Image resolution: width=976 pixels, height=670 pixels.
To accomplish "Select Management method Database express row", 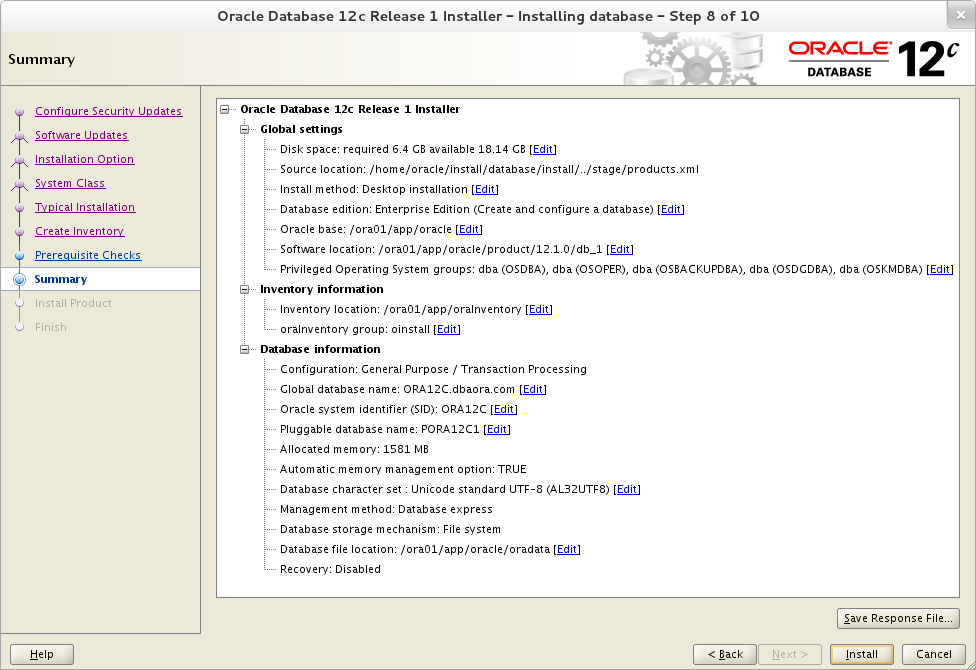I will pyautogui.click(x=386, y=509).
